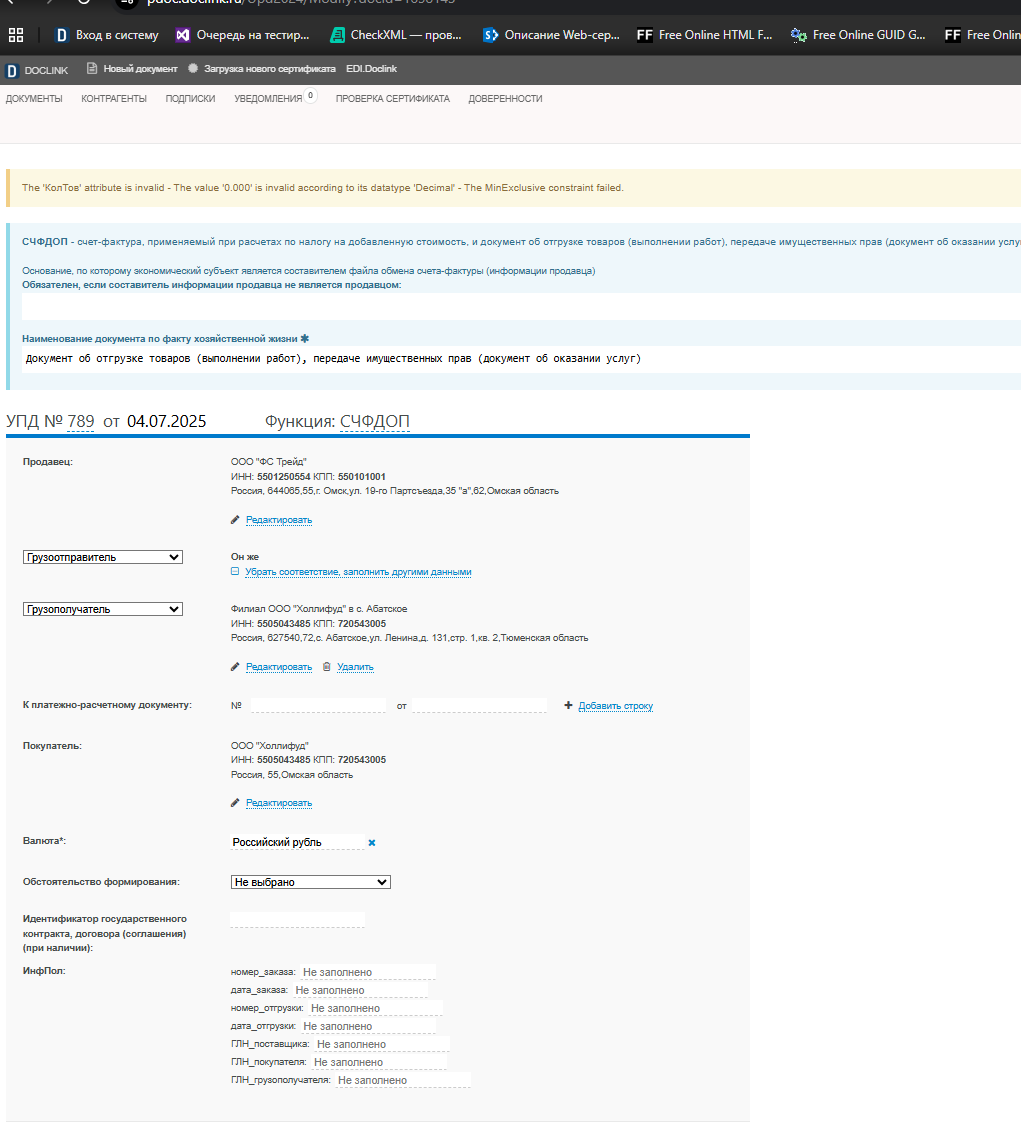Click the notifications counter badge showing 0
This screenshot has width=1021, height=1128.
pyautogui.click(x=310, y=96)
